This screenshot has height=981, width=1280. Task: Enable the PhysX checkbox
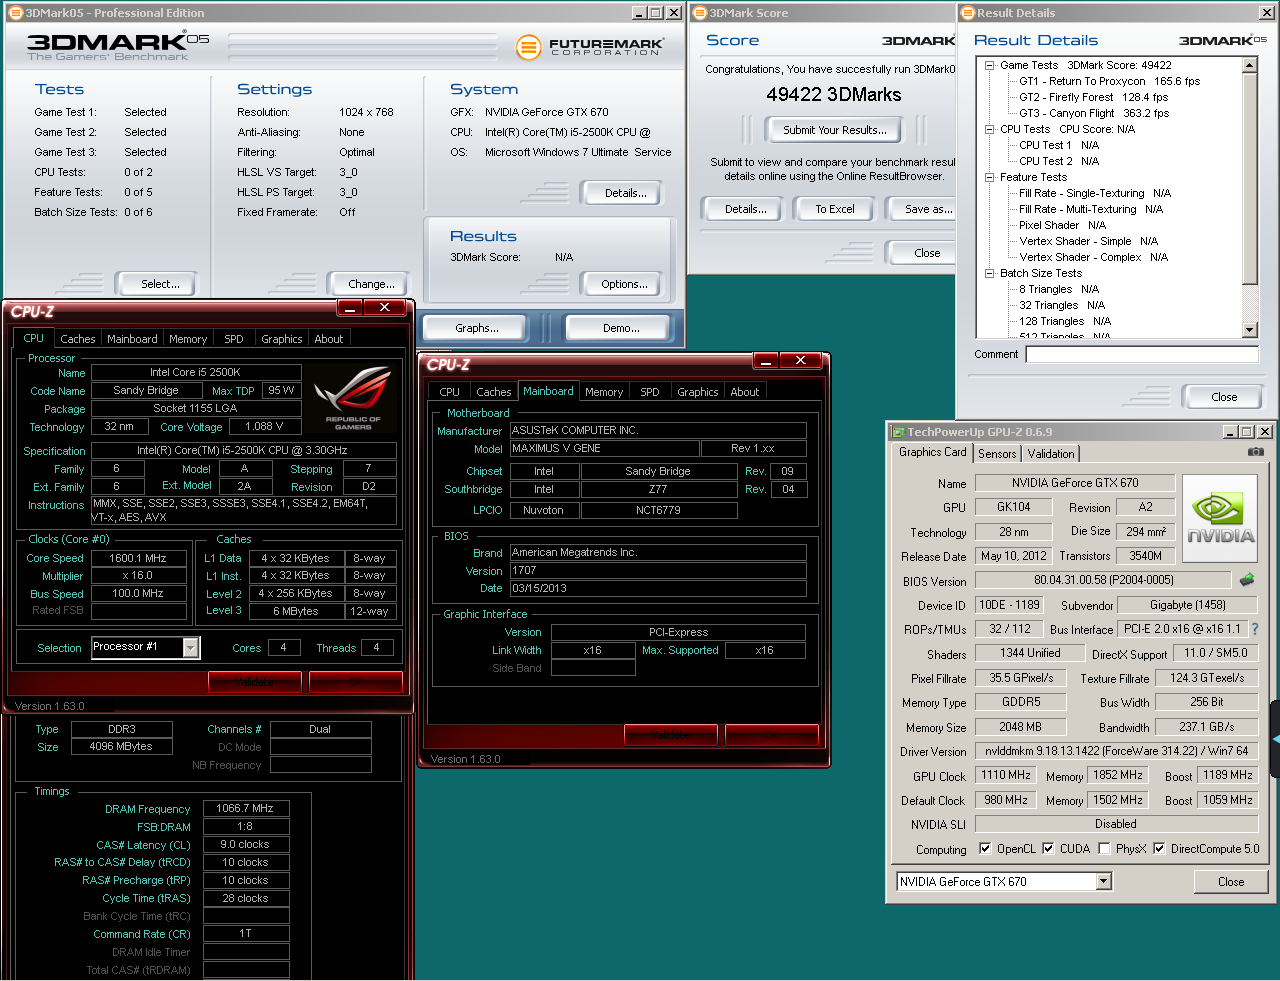1104,848
